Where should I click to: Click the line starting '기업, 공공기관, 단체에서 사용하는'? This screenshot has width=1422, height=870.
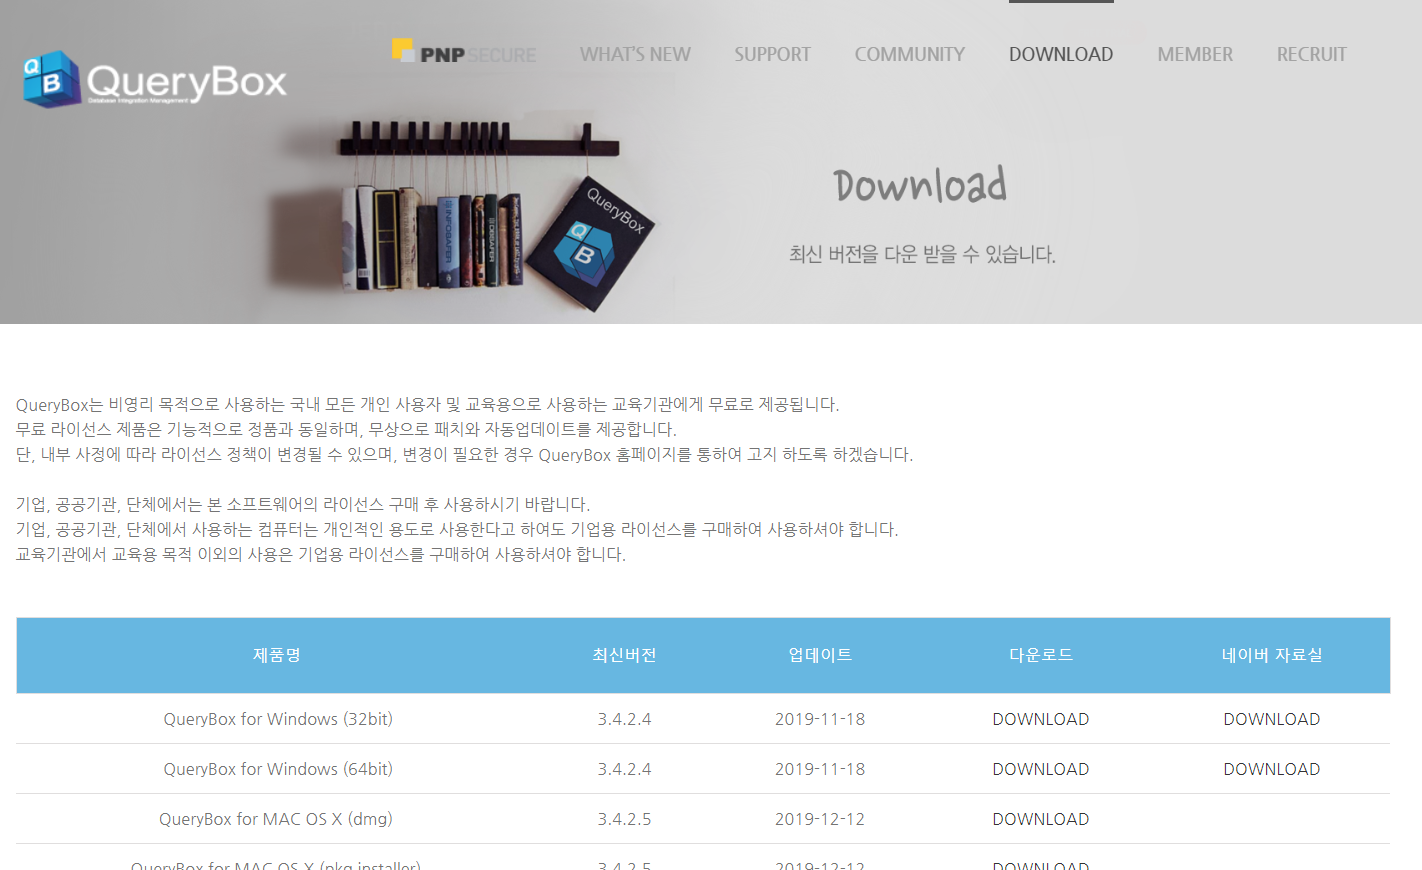tap(457, 529)
